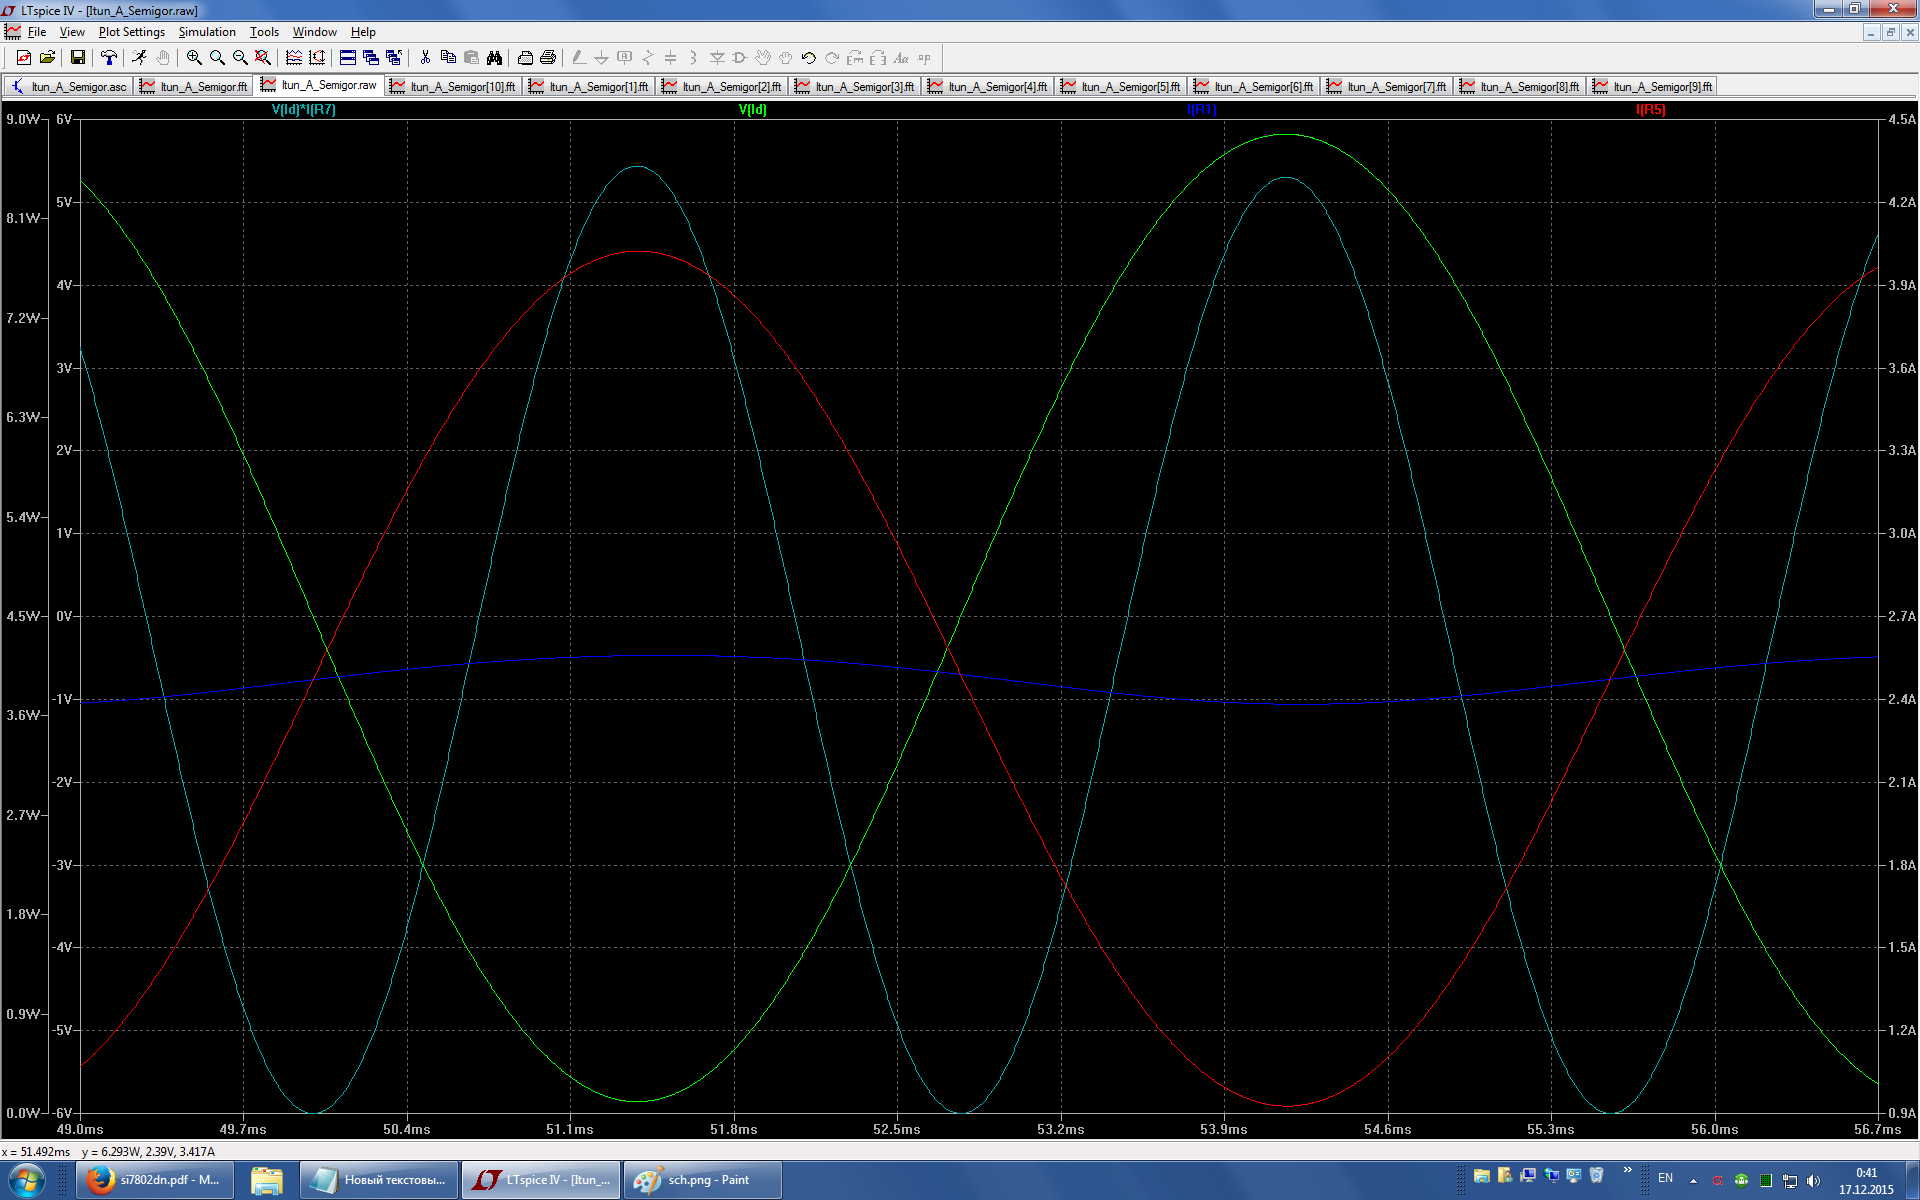Click the Zoom Full Extents icon

(263, 58)
